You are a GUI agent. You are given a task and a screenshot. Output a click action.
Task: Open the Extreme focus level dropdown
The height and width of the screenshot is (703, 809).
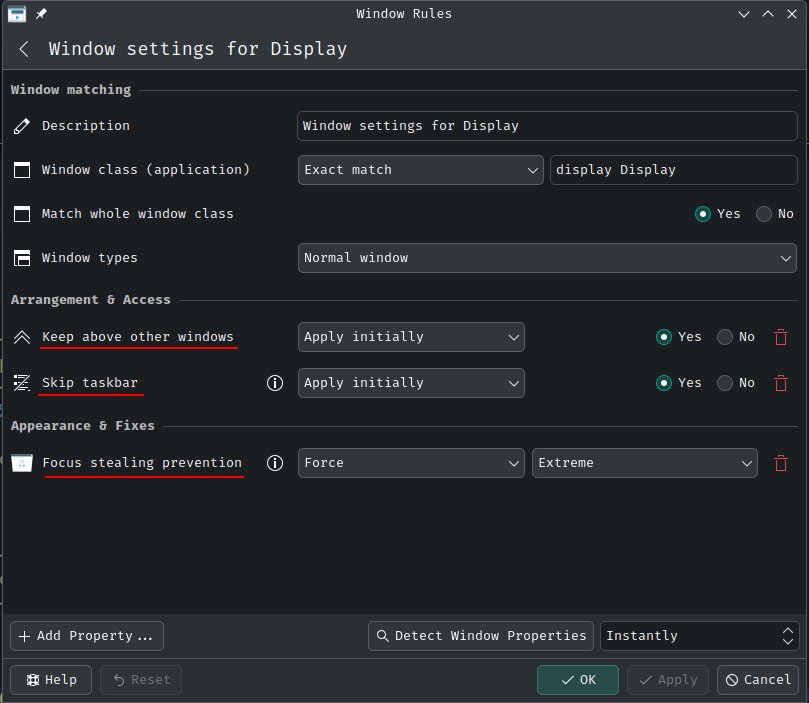[645, 463]
